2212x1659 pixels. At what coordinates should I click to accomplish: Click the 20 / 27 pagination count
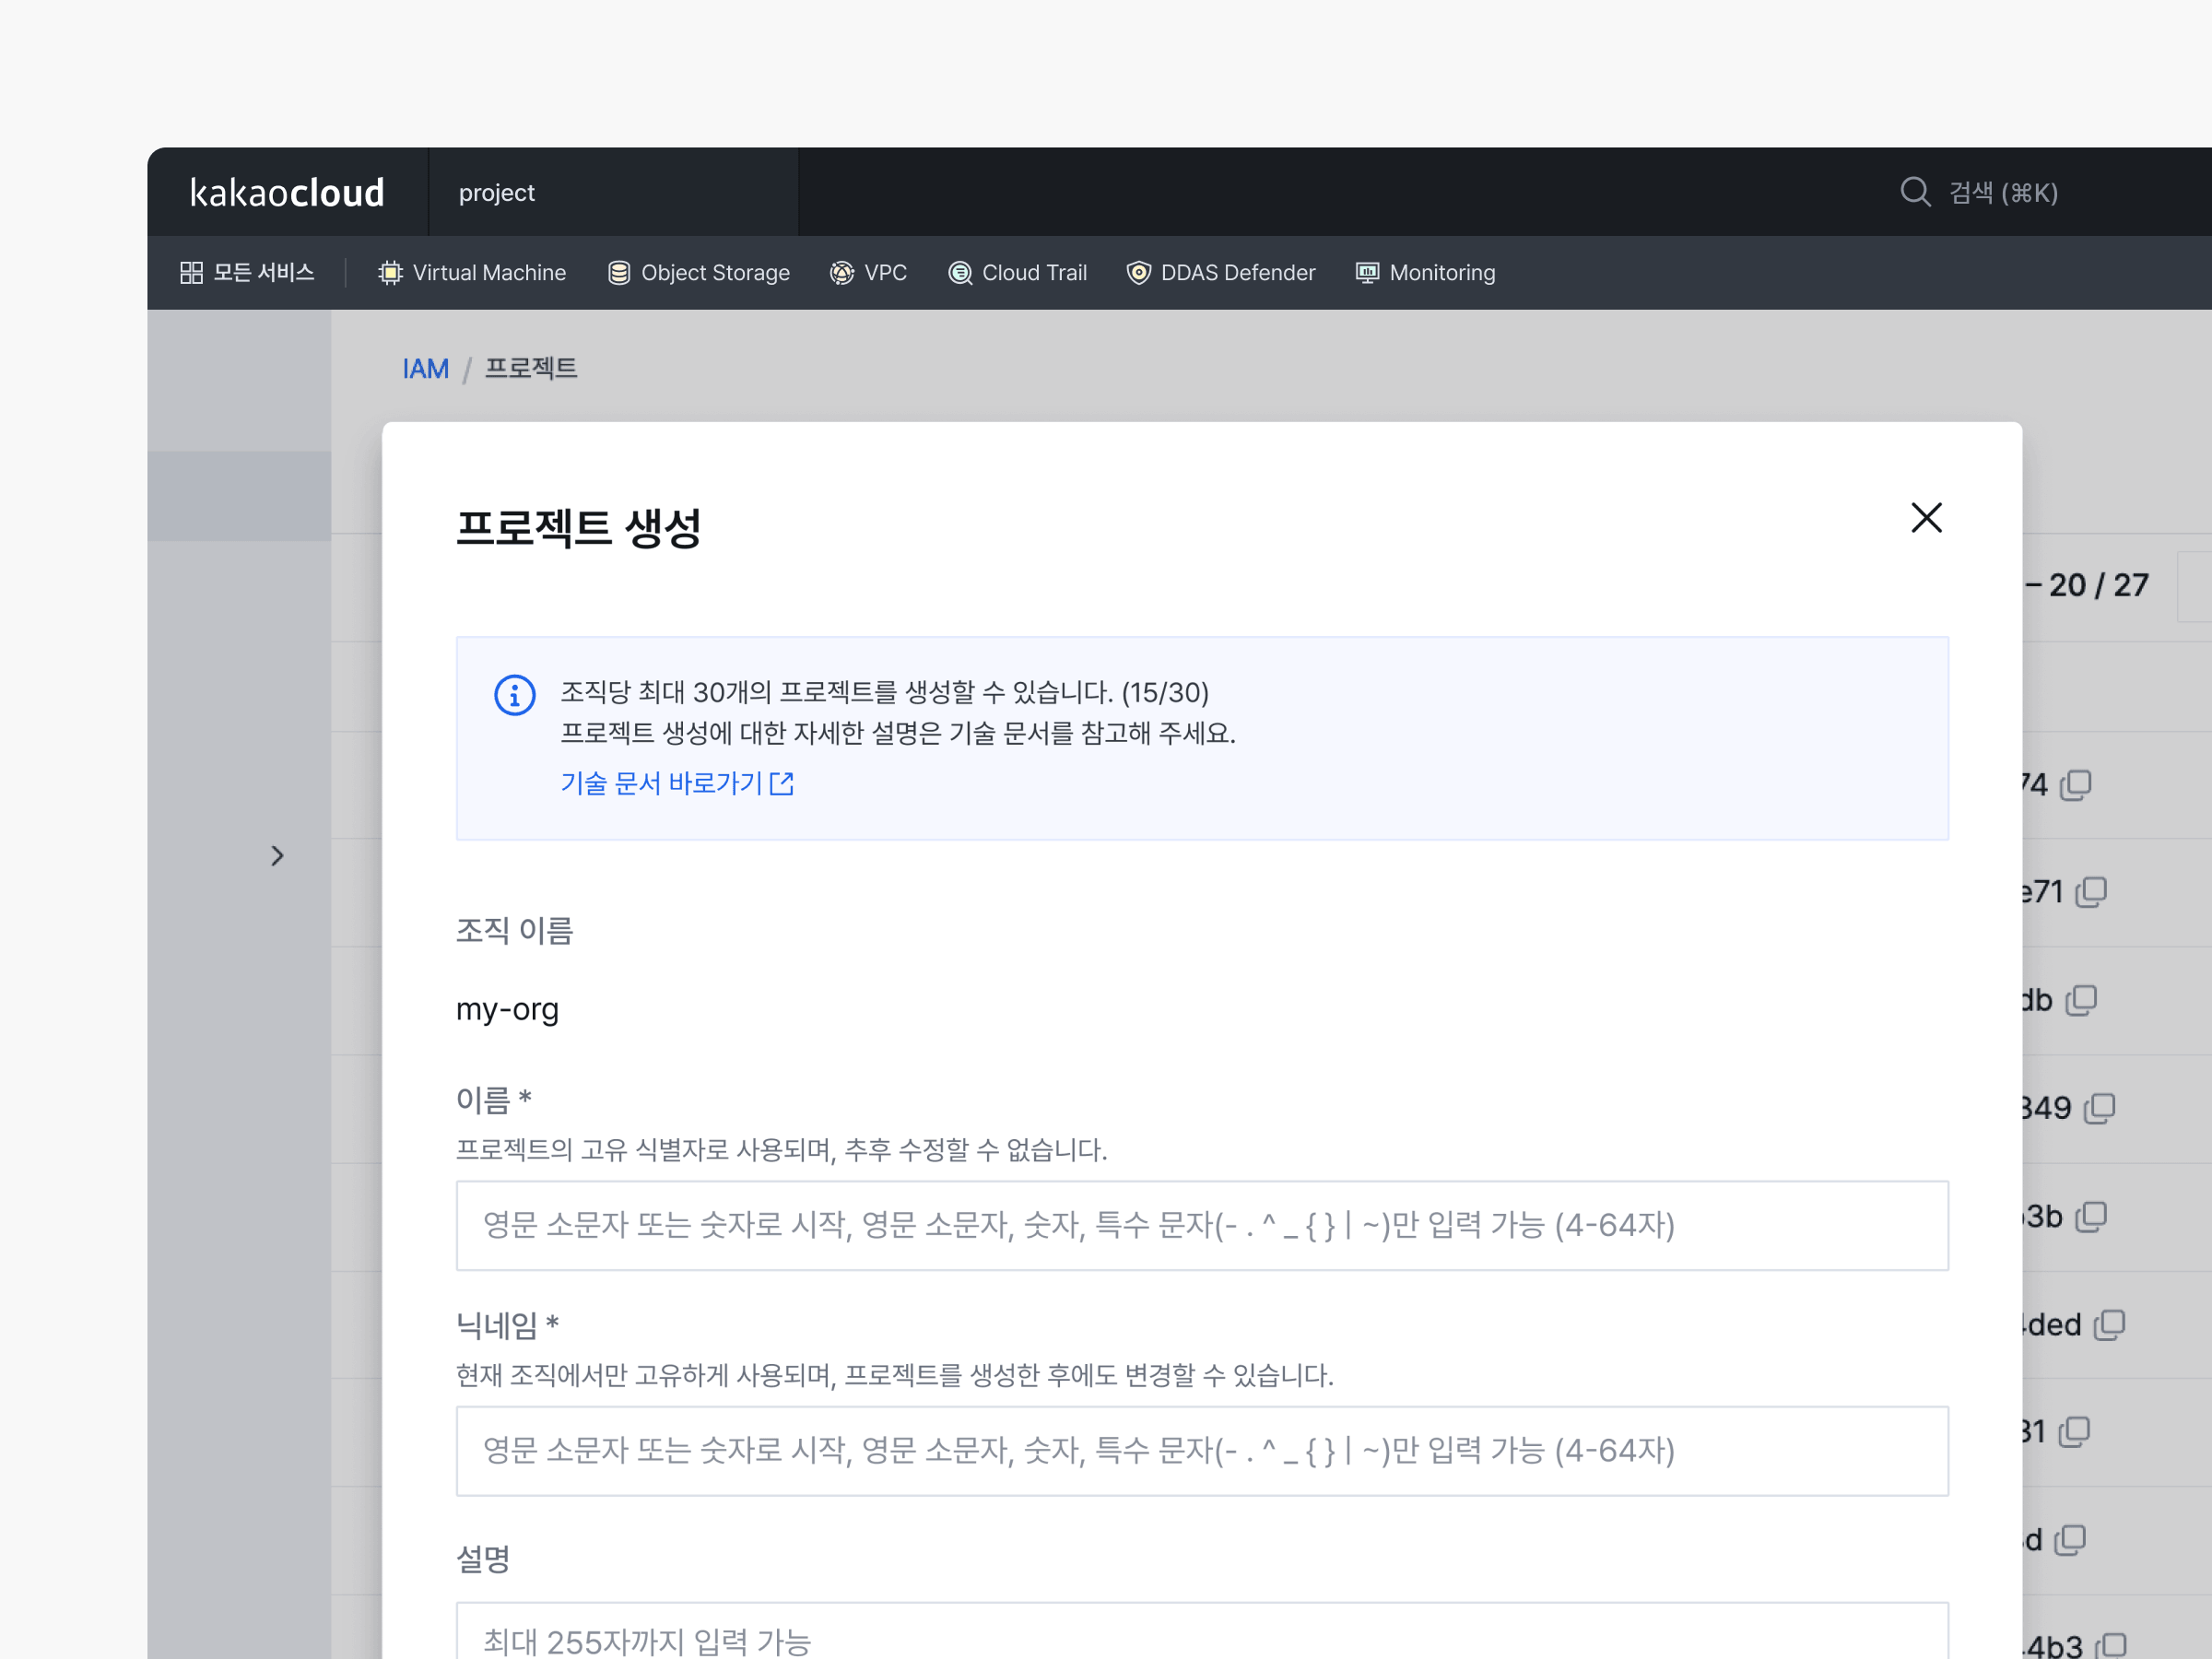pos(2098,585)
